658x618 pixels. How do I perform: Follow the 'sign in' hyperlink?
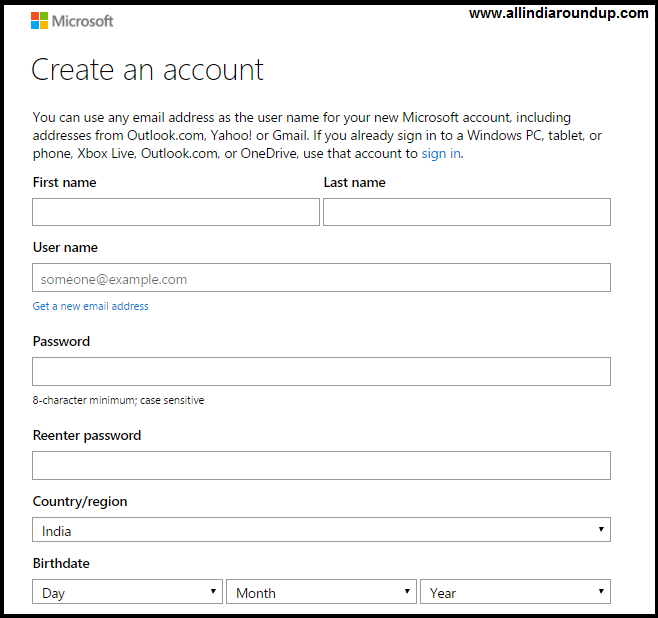tap(441, 154)
